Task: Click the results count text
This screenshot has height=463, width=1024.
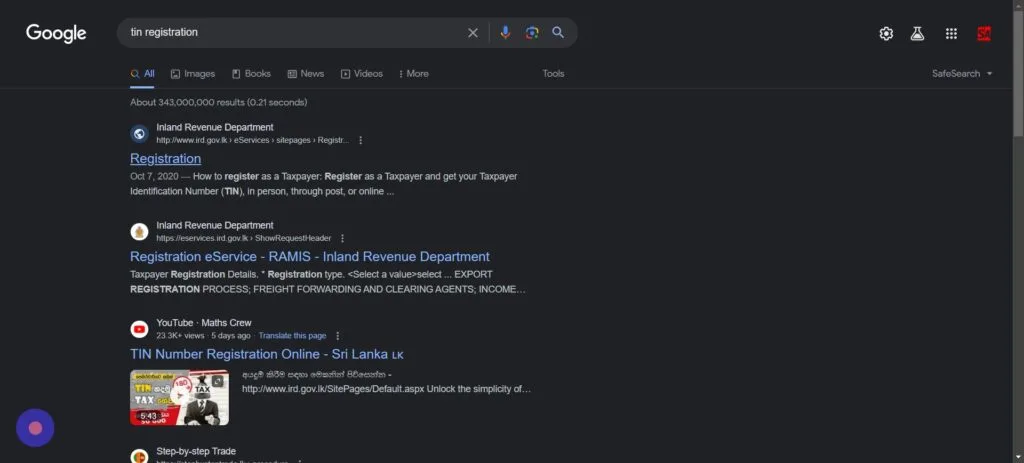Action: point(218,103)
